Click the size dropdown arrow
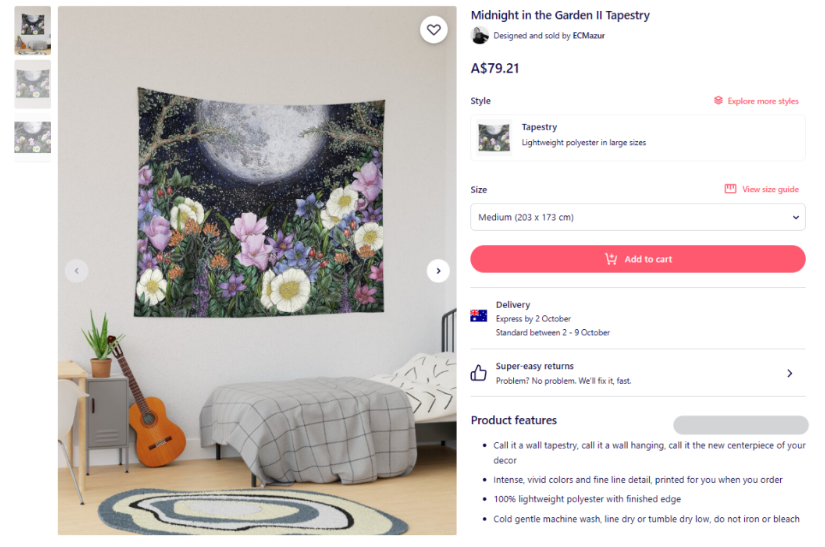Viewport: 825px width, 547px height. [796, 217]
